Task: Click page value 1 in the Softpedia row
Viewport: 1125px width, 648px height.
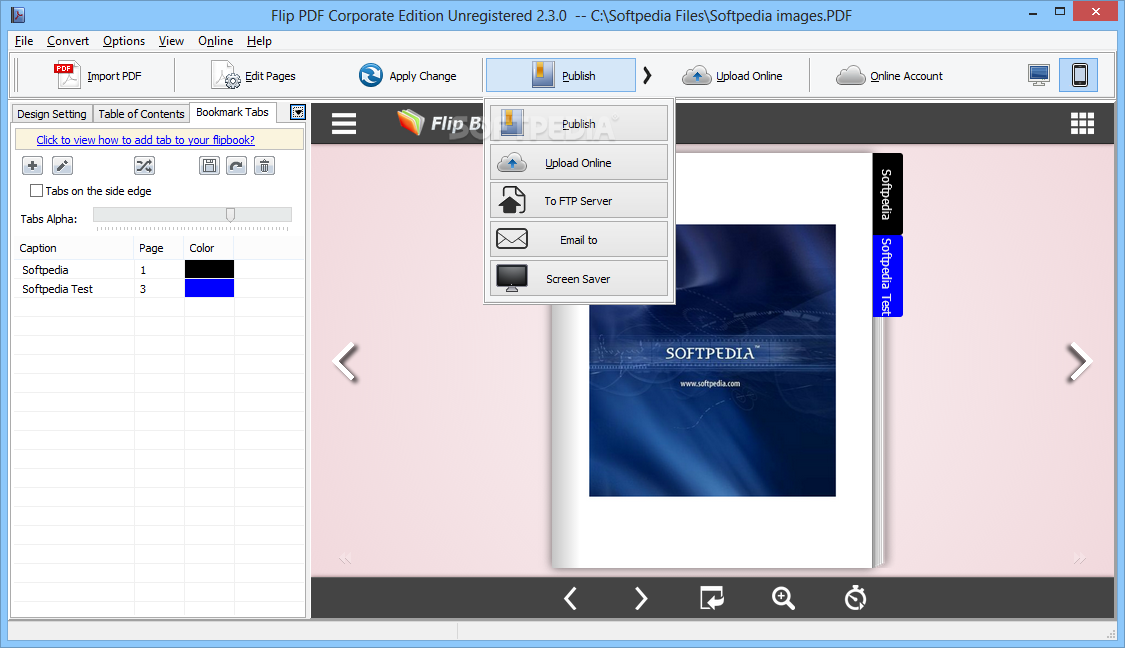Action: pos(143,270)
